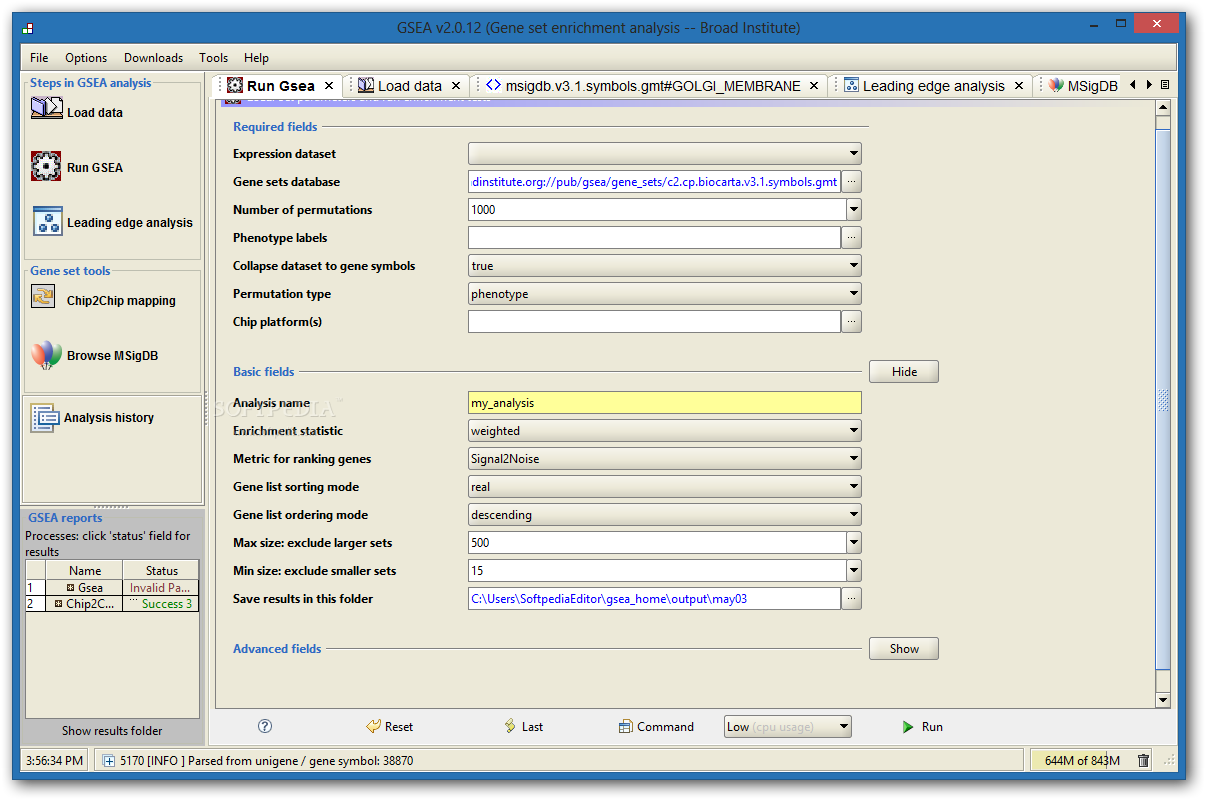Image resolution: width=1206 pixels, height=800 pixels.
Task: Open Max size exclude larger sets dropdown
Action: point(853,543)
